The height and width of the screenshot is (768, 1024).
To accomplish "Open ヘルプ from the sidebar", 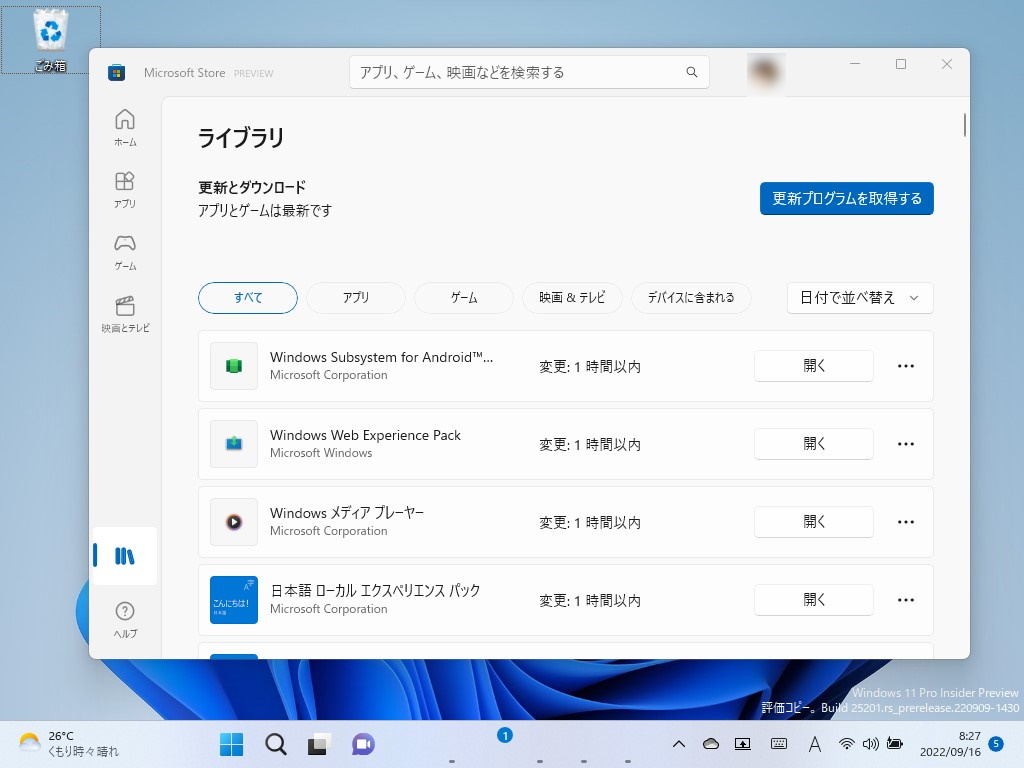I will (124, 613).
